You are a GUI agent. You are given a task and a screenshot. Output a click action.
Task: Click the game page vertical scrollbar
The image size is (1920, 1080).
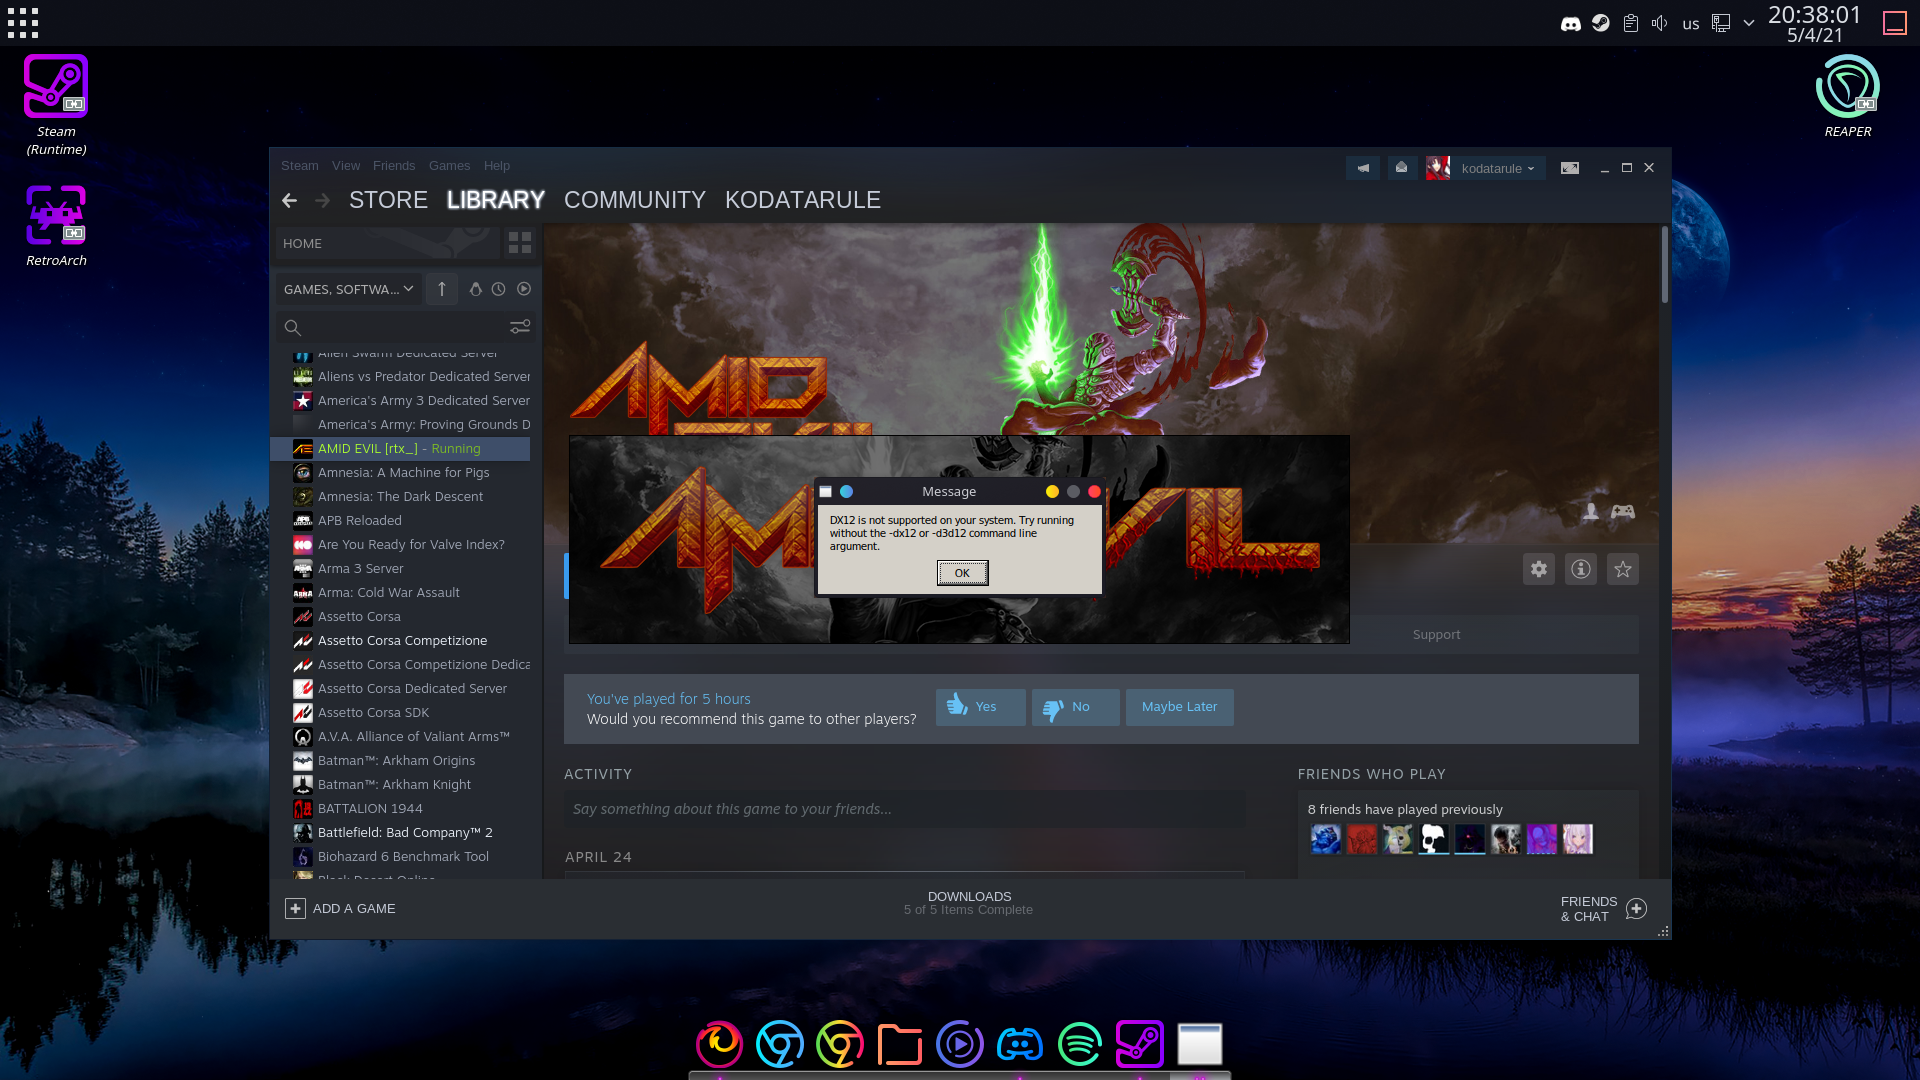(1665, 266)
